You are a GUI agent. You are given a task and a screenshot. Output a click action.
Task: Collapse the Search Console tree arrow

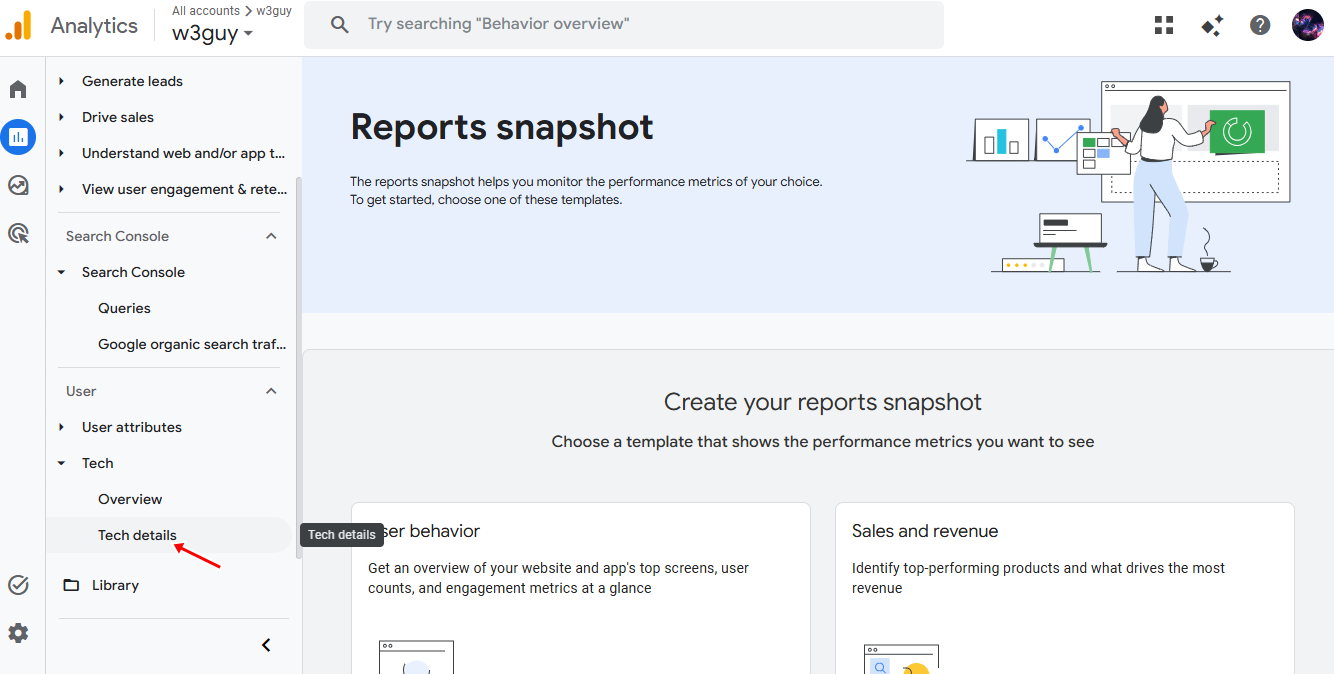click(x=61, y=272)
